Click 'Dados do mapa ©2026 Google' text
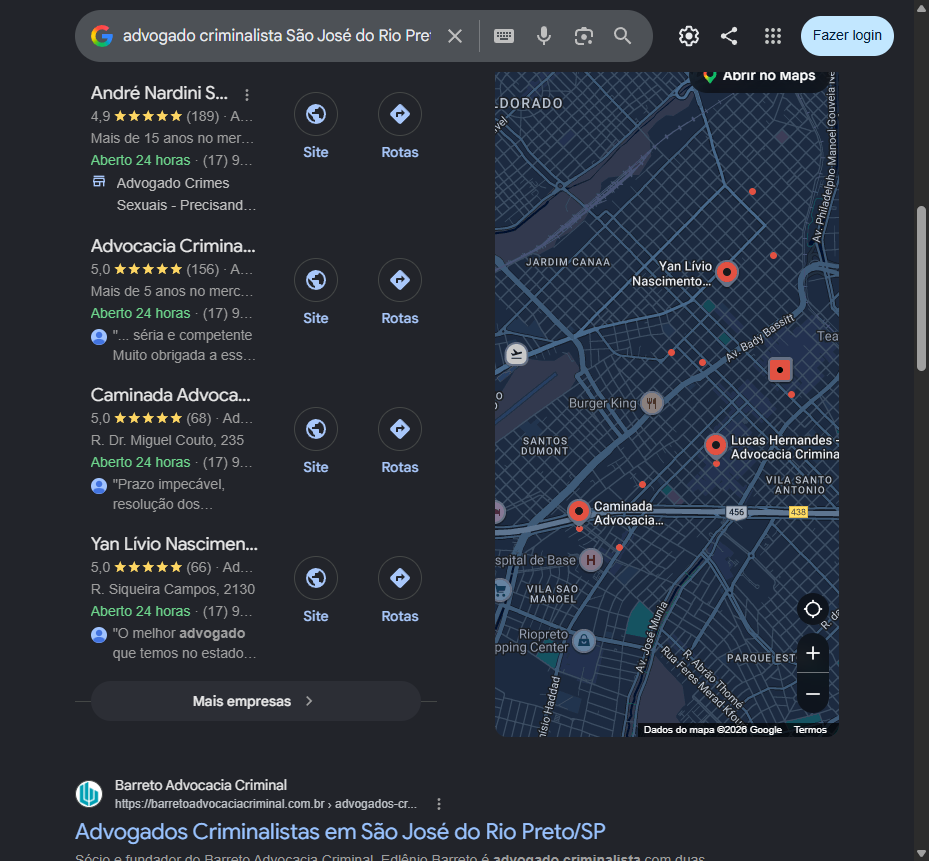Screen dimensions: 929x861 coord(713,730)
